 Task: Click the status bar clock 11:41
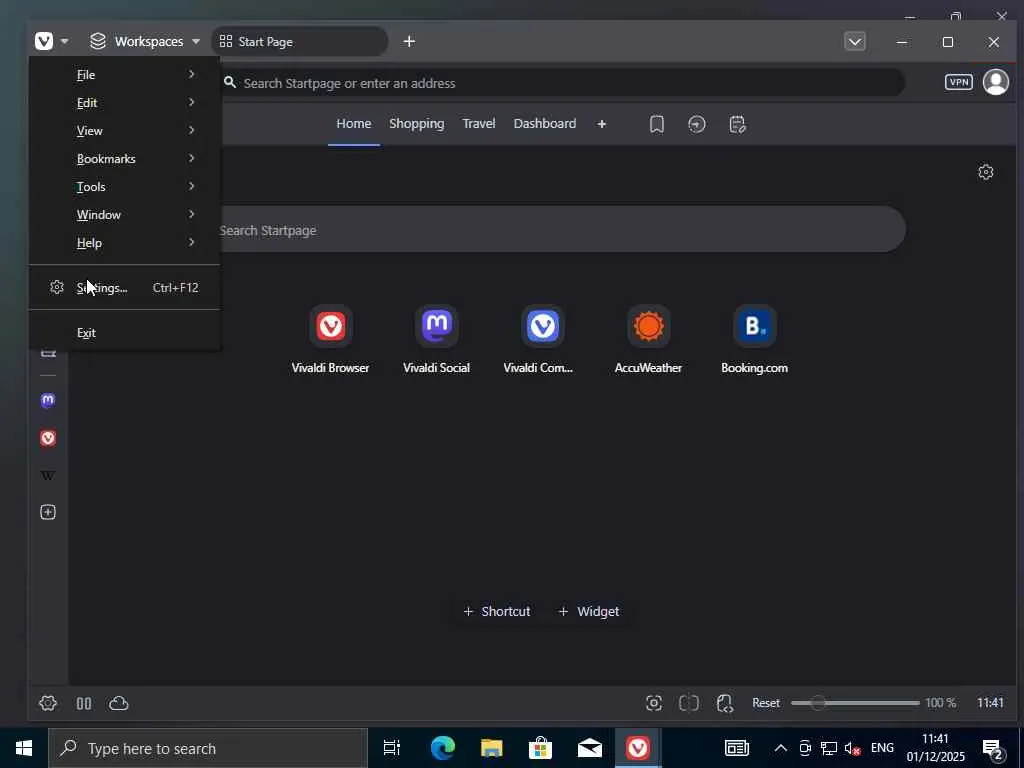[x=990, y=703]
